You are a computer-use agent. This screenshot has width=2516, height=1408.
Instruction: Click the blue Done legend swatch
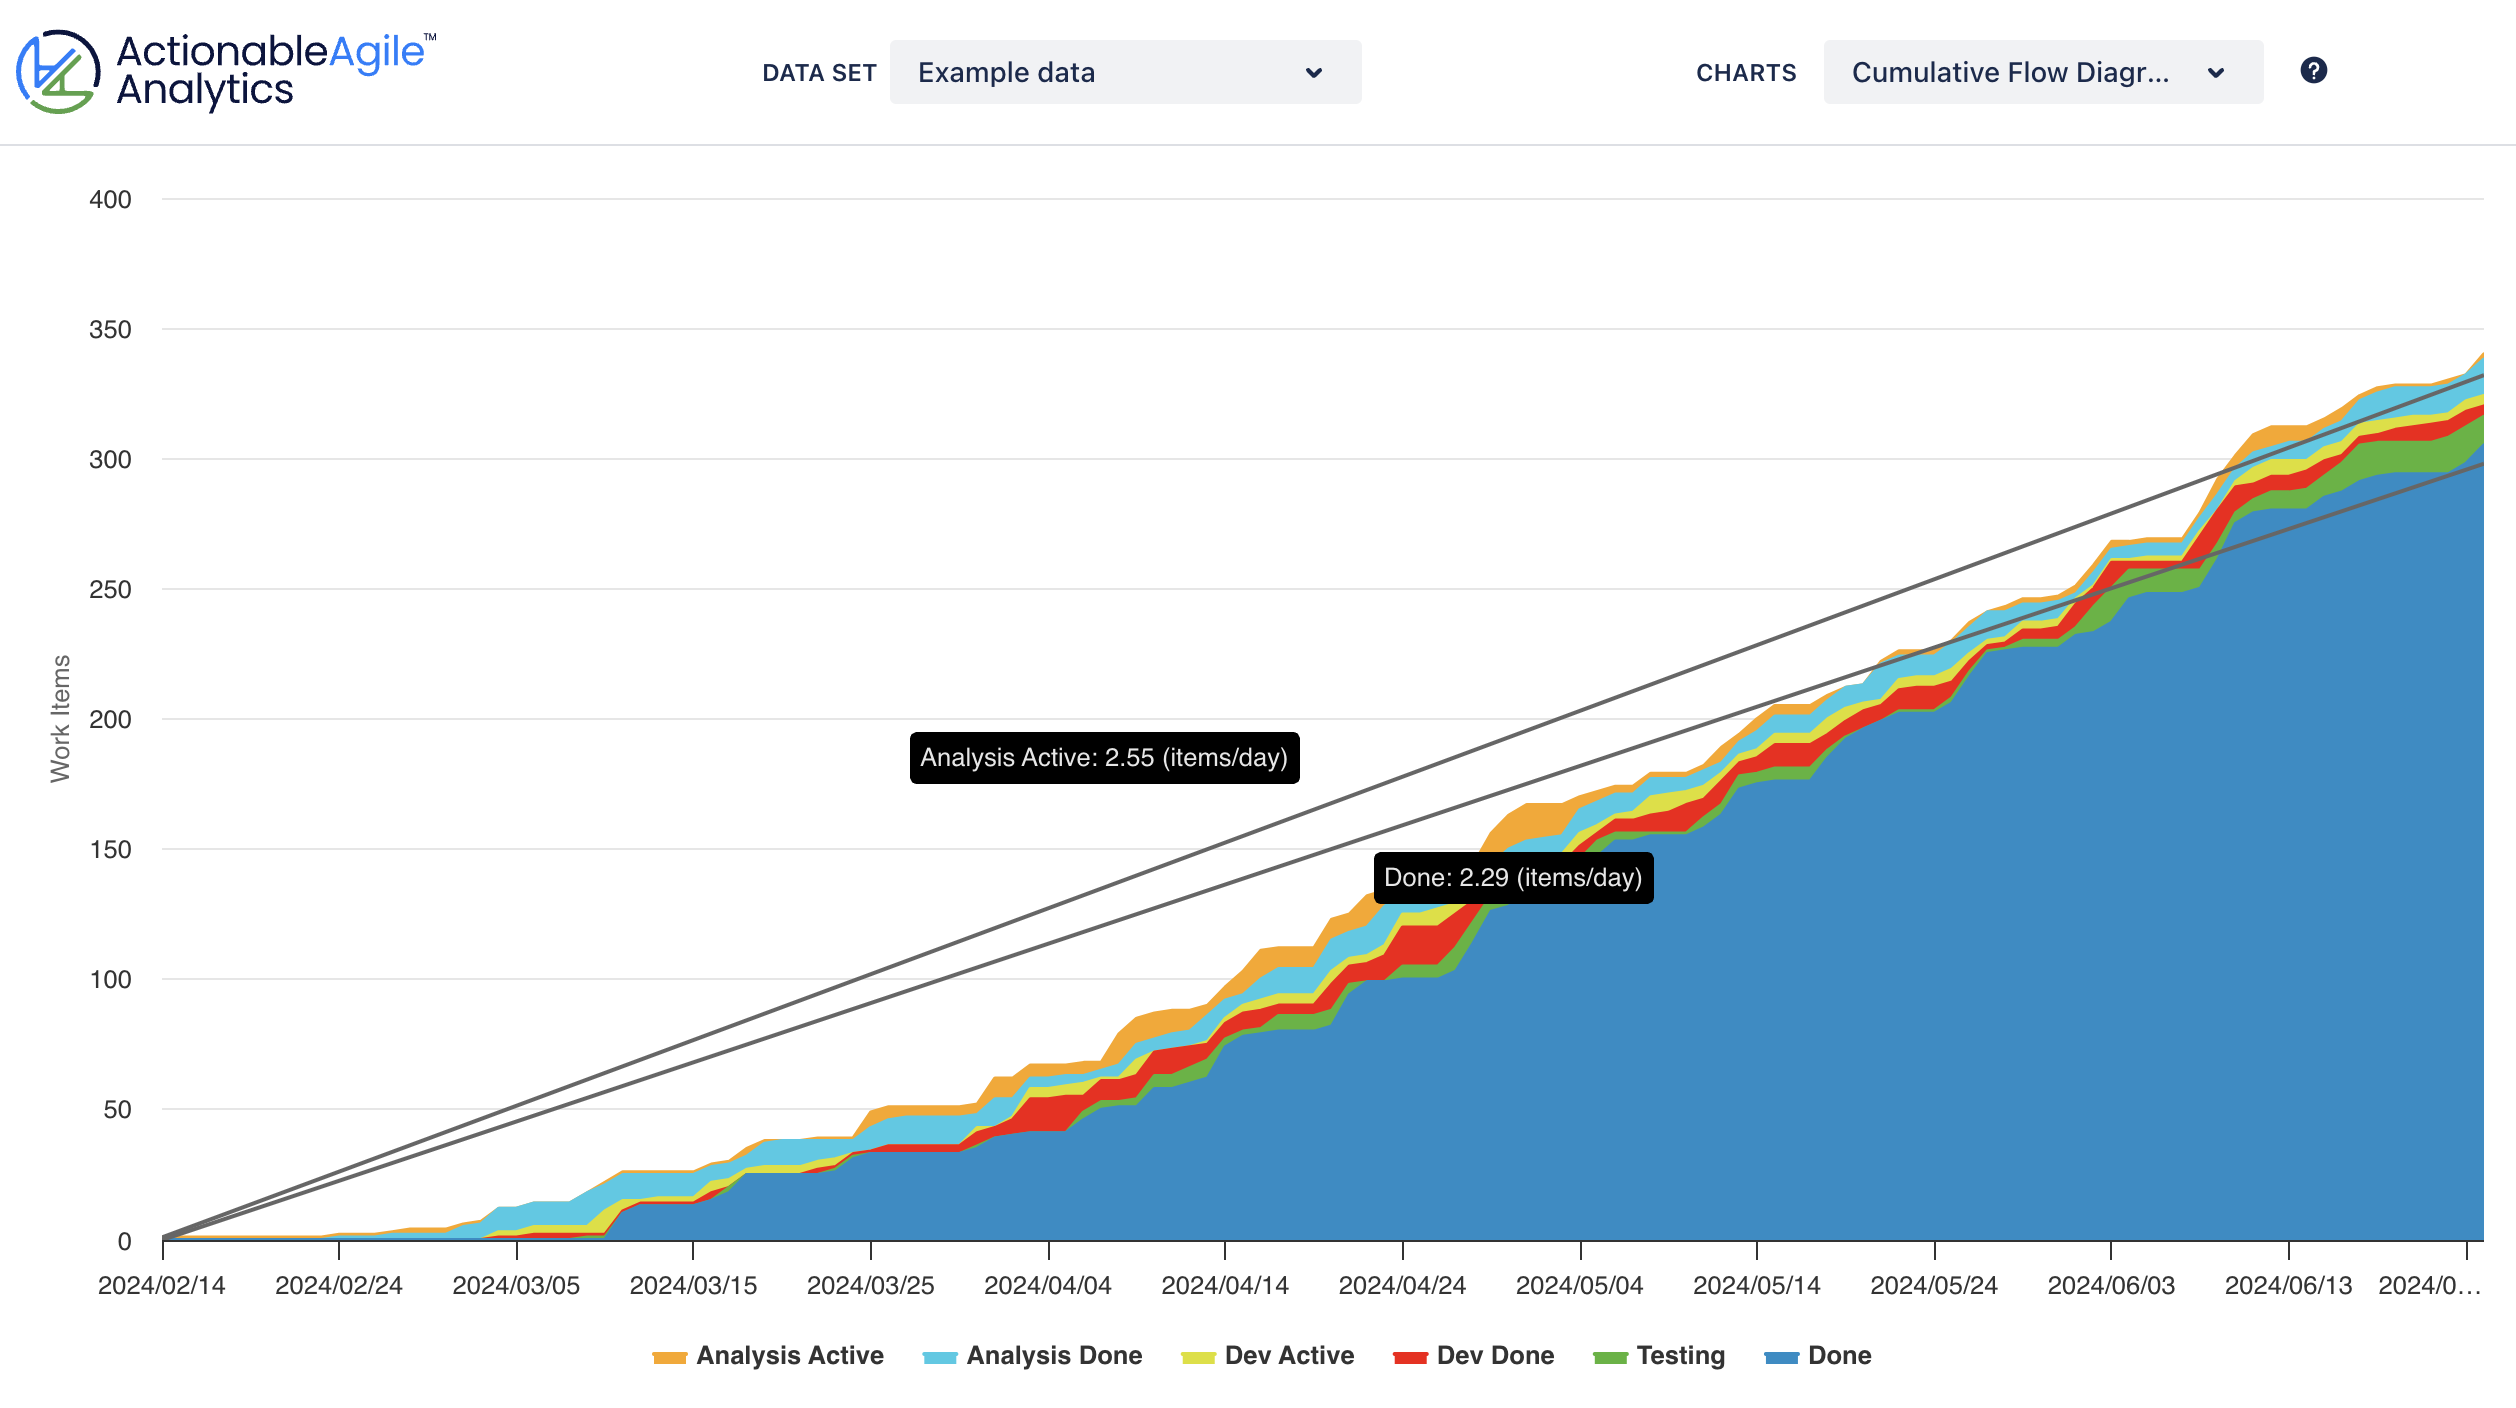1782,1356
